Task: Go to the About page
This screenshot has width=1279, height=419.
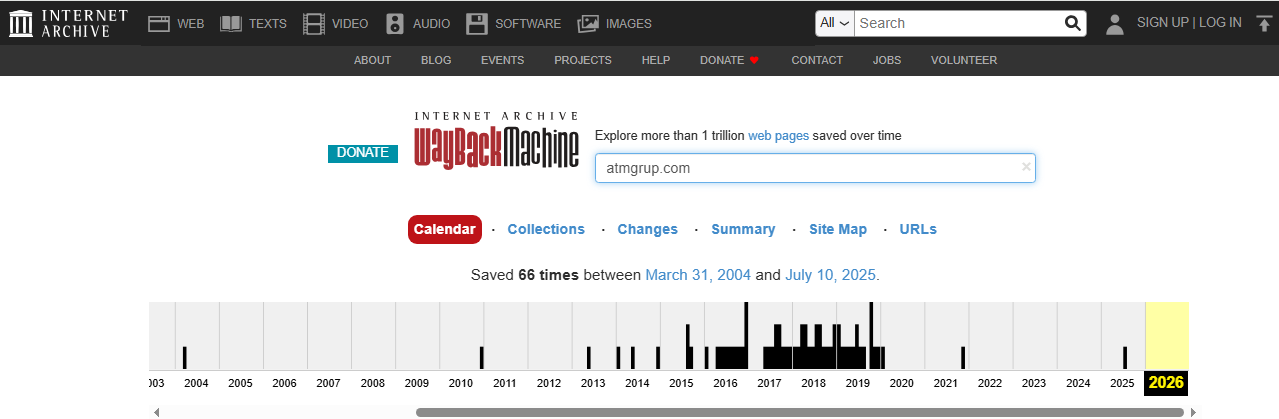Action: coord(372,60)
